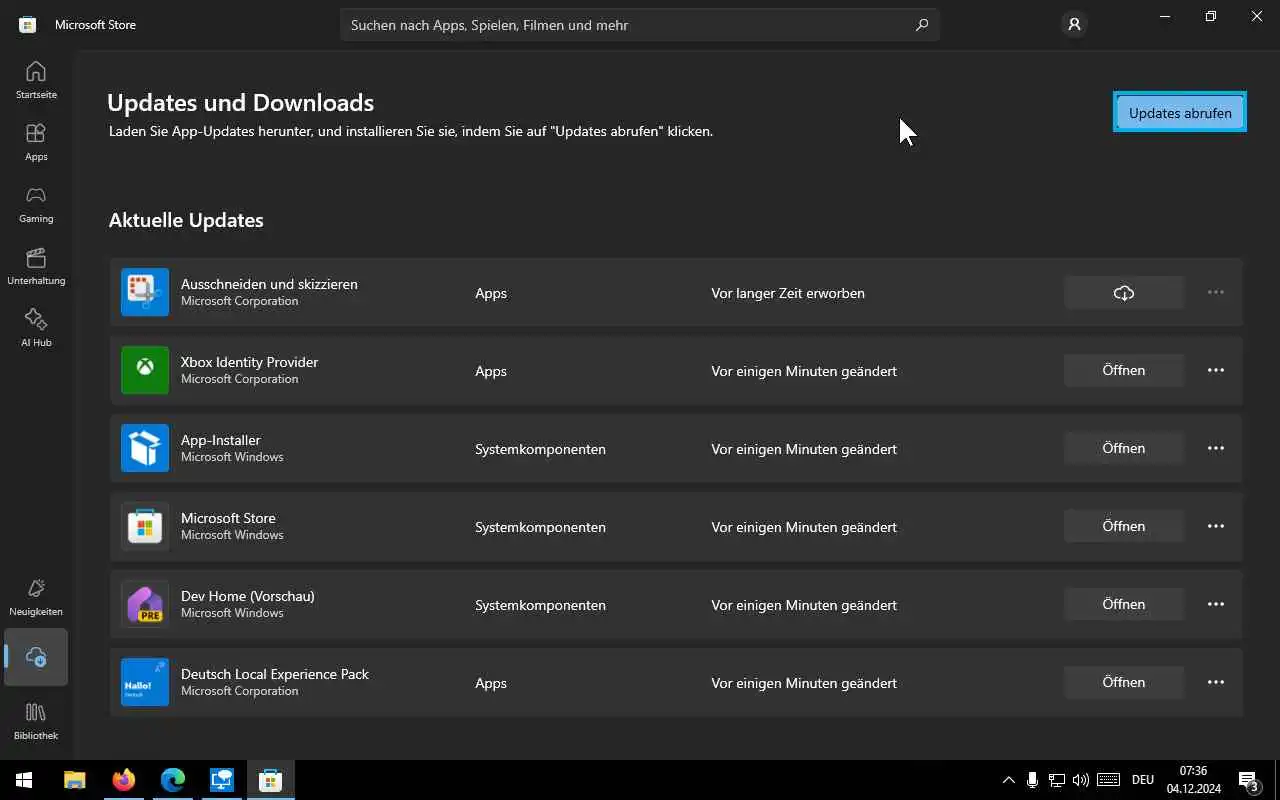Screen dimensions: 1280x800
Task: Click Ausschneiden und skizzieren app icon
Action: point(145,292)
